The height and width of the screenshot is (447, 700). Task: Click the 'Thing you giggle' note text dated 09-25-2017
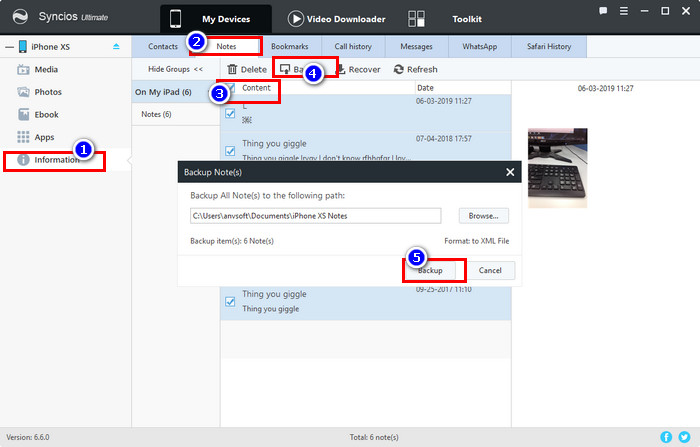coord(271,309)
